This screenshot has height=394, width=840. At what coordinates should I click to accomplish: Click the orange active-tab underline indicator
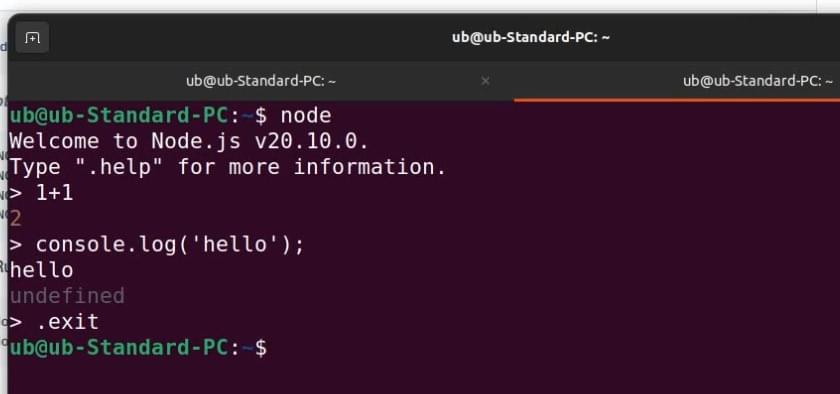point(677,100)
